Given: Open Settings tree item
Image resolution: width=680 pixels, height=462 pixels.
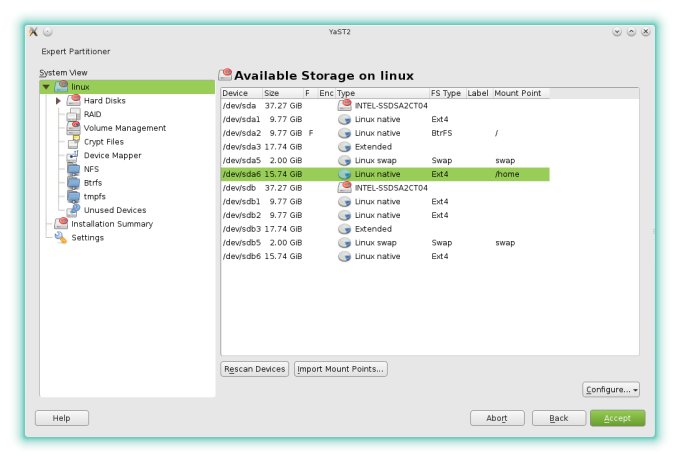Looking at the screenshot, I should pos(88,238).
